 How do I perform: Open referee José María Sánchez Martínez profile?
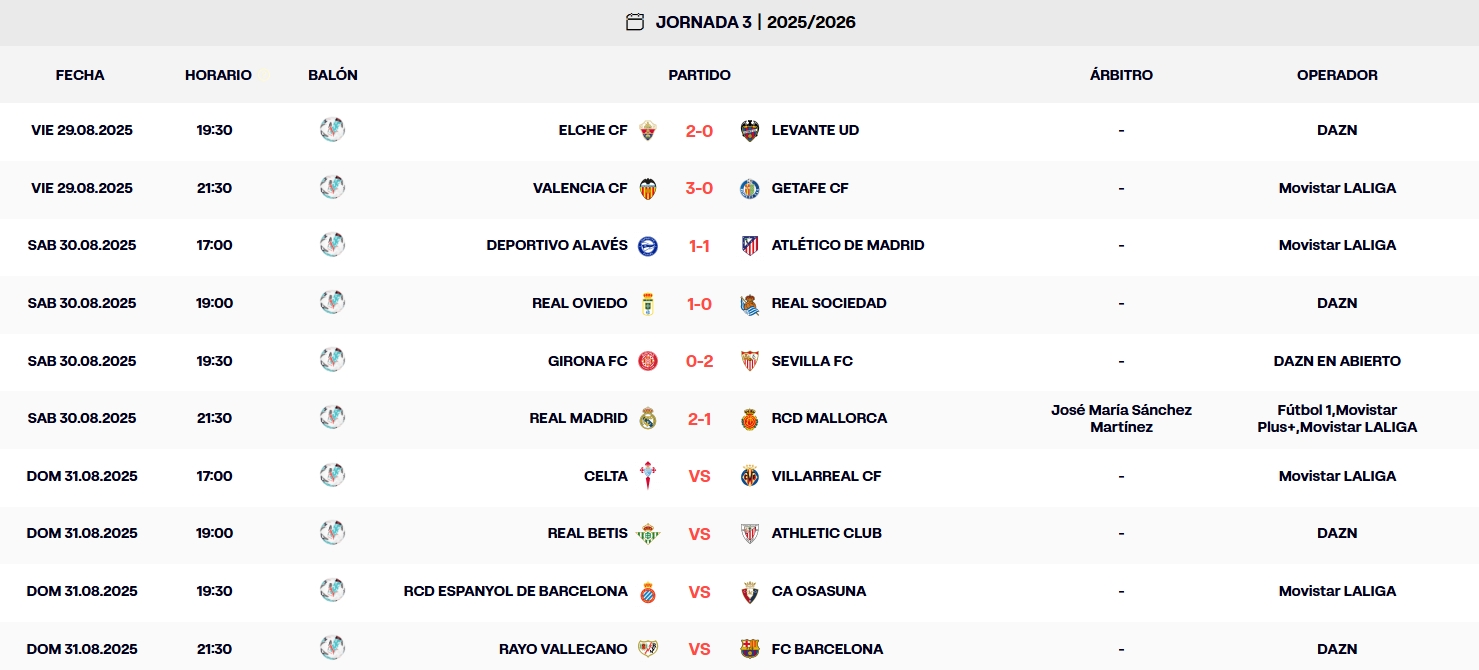[1122, 418]
